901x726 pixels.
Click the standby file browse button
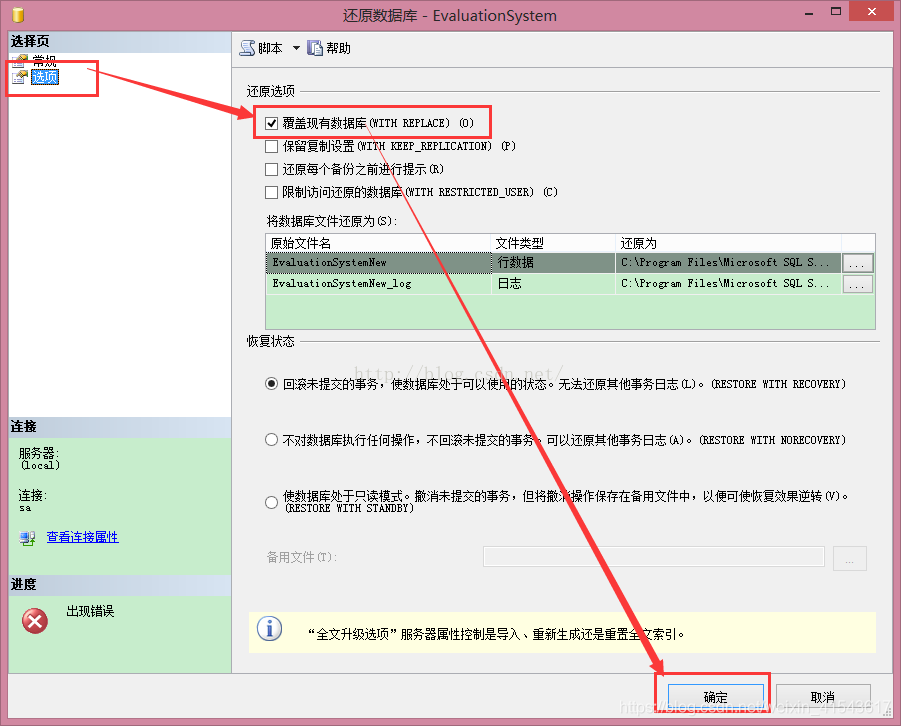click(x=850, y=558)
